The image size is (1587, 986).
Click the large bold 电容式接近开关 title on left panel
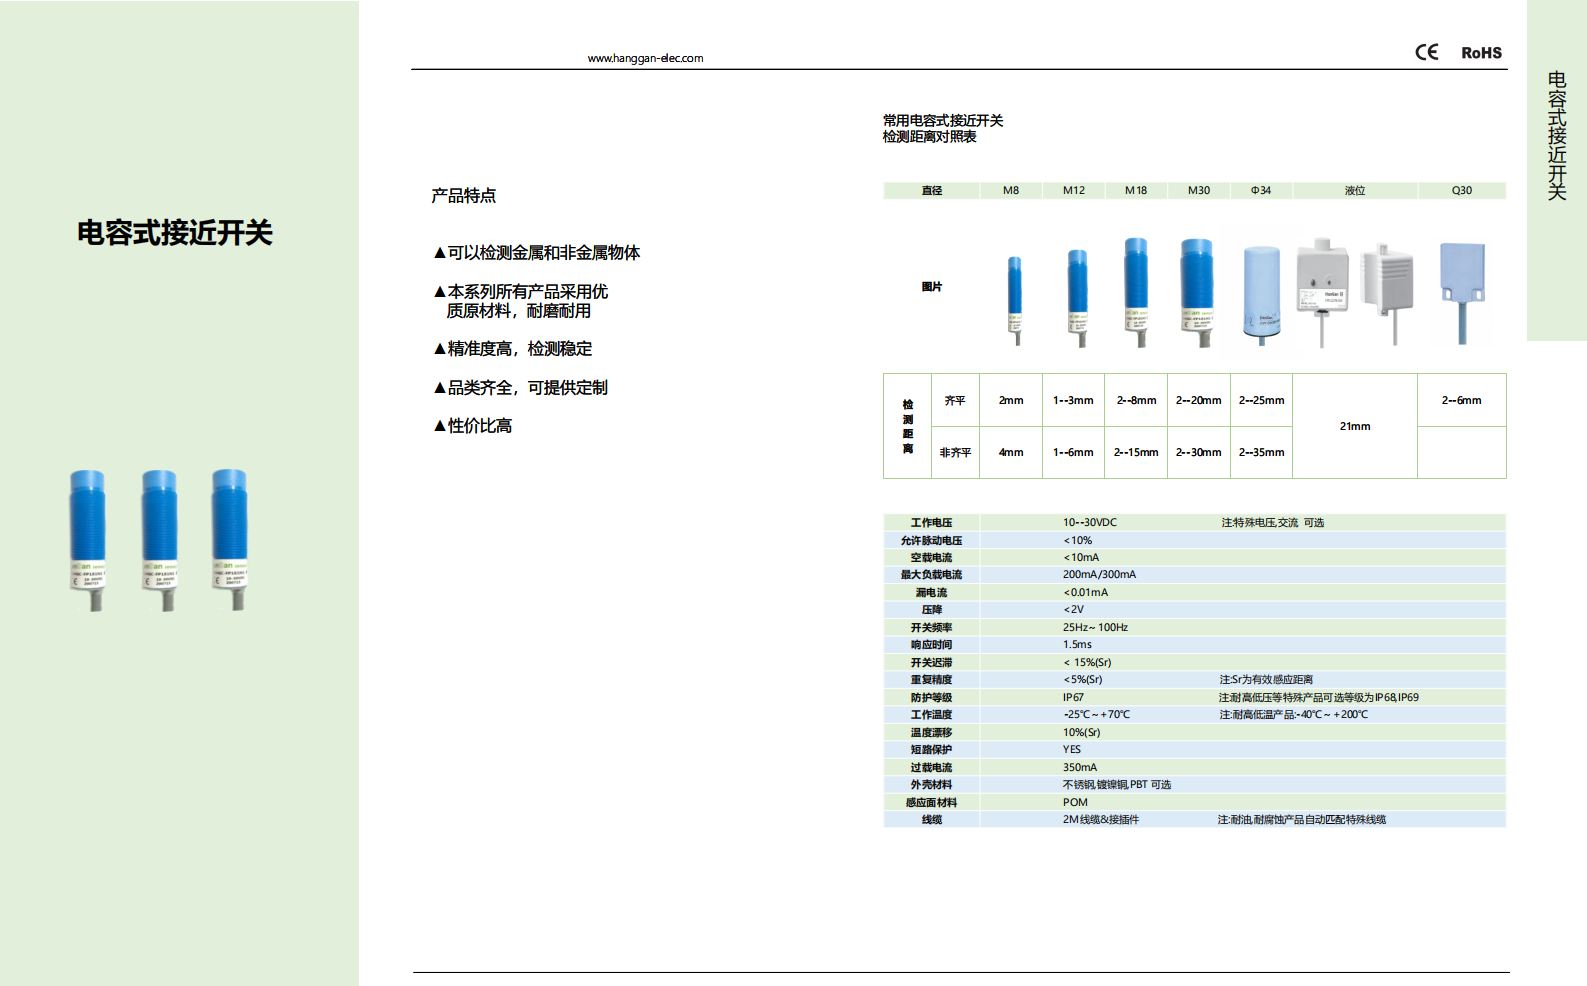pyautogui.click(x=175, y=233)
